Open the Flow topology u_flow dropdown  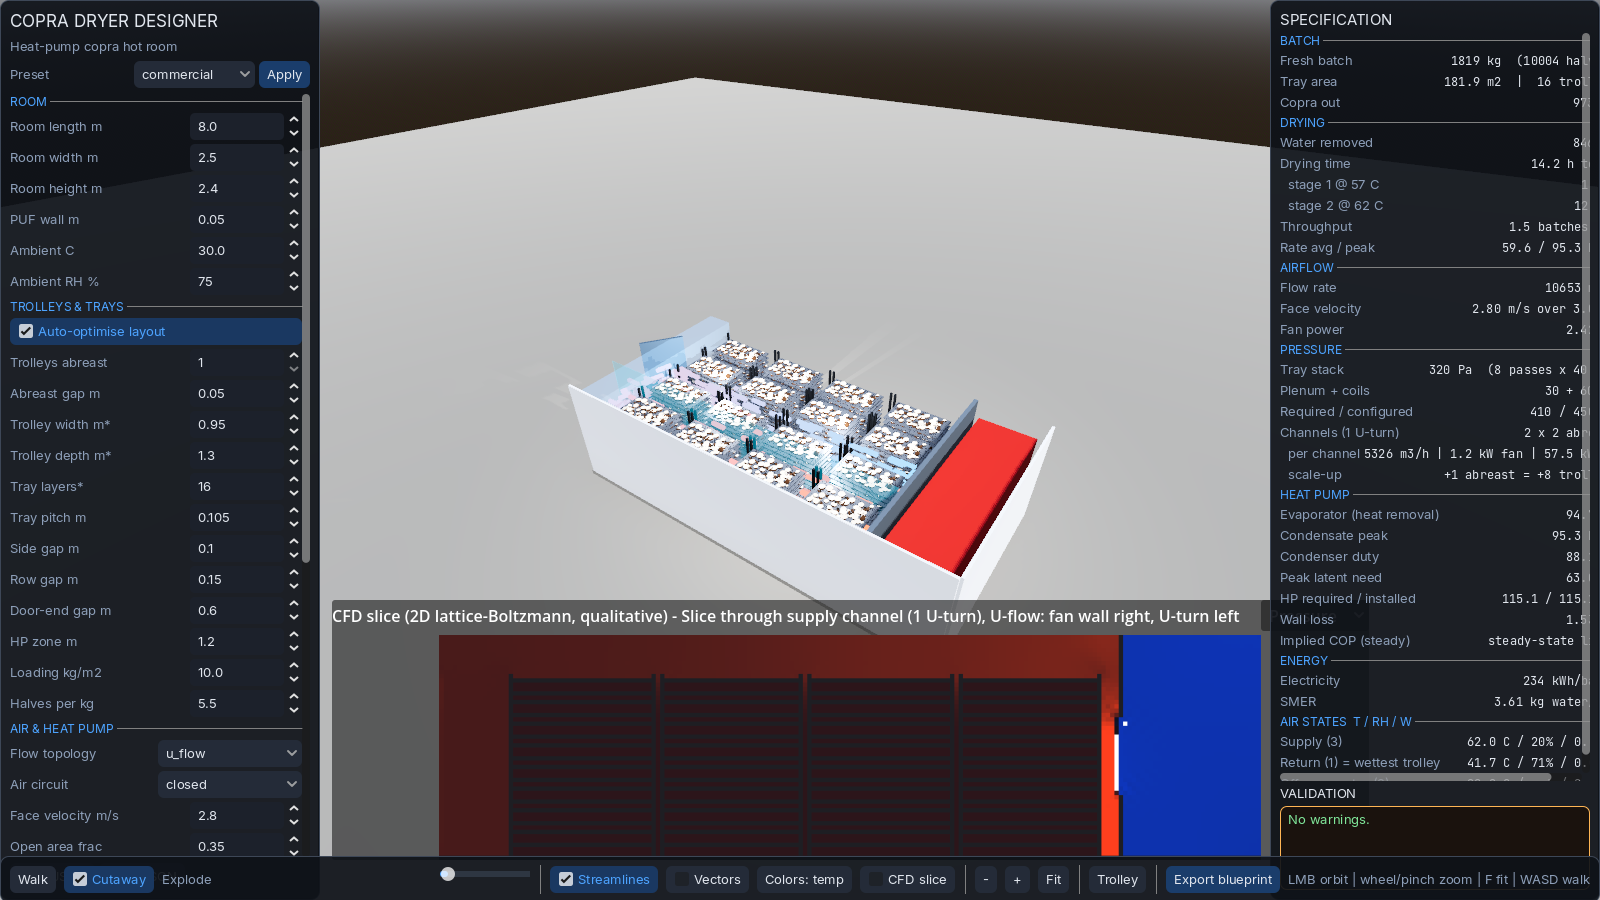230,754
